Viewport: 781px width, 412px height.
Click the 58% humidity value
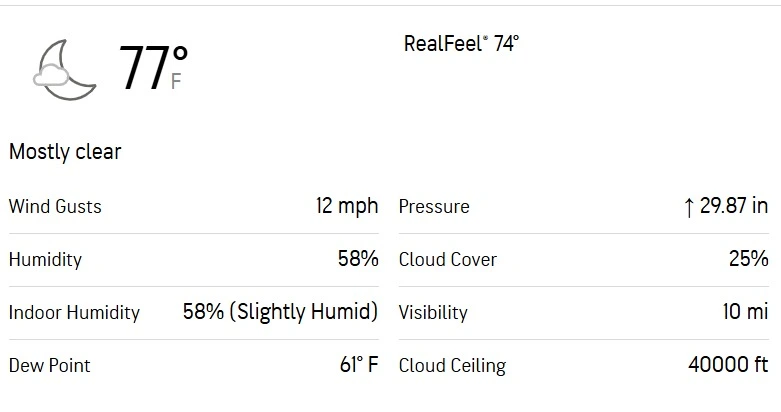point(358,259)
